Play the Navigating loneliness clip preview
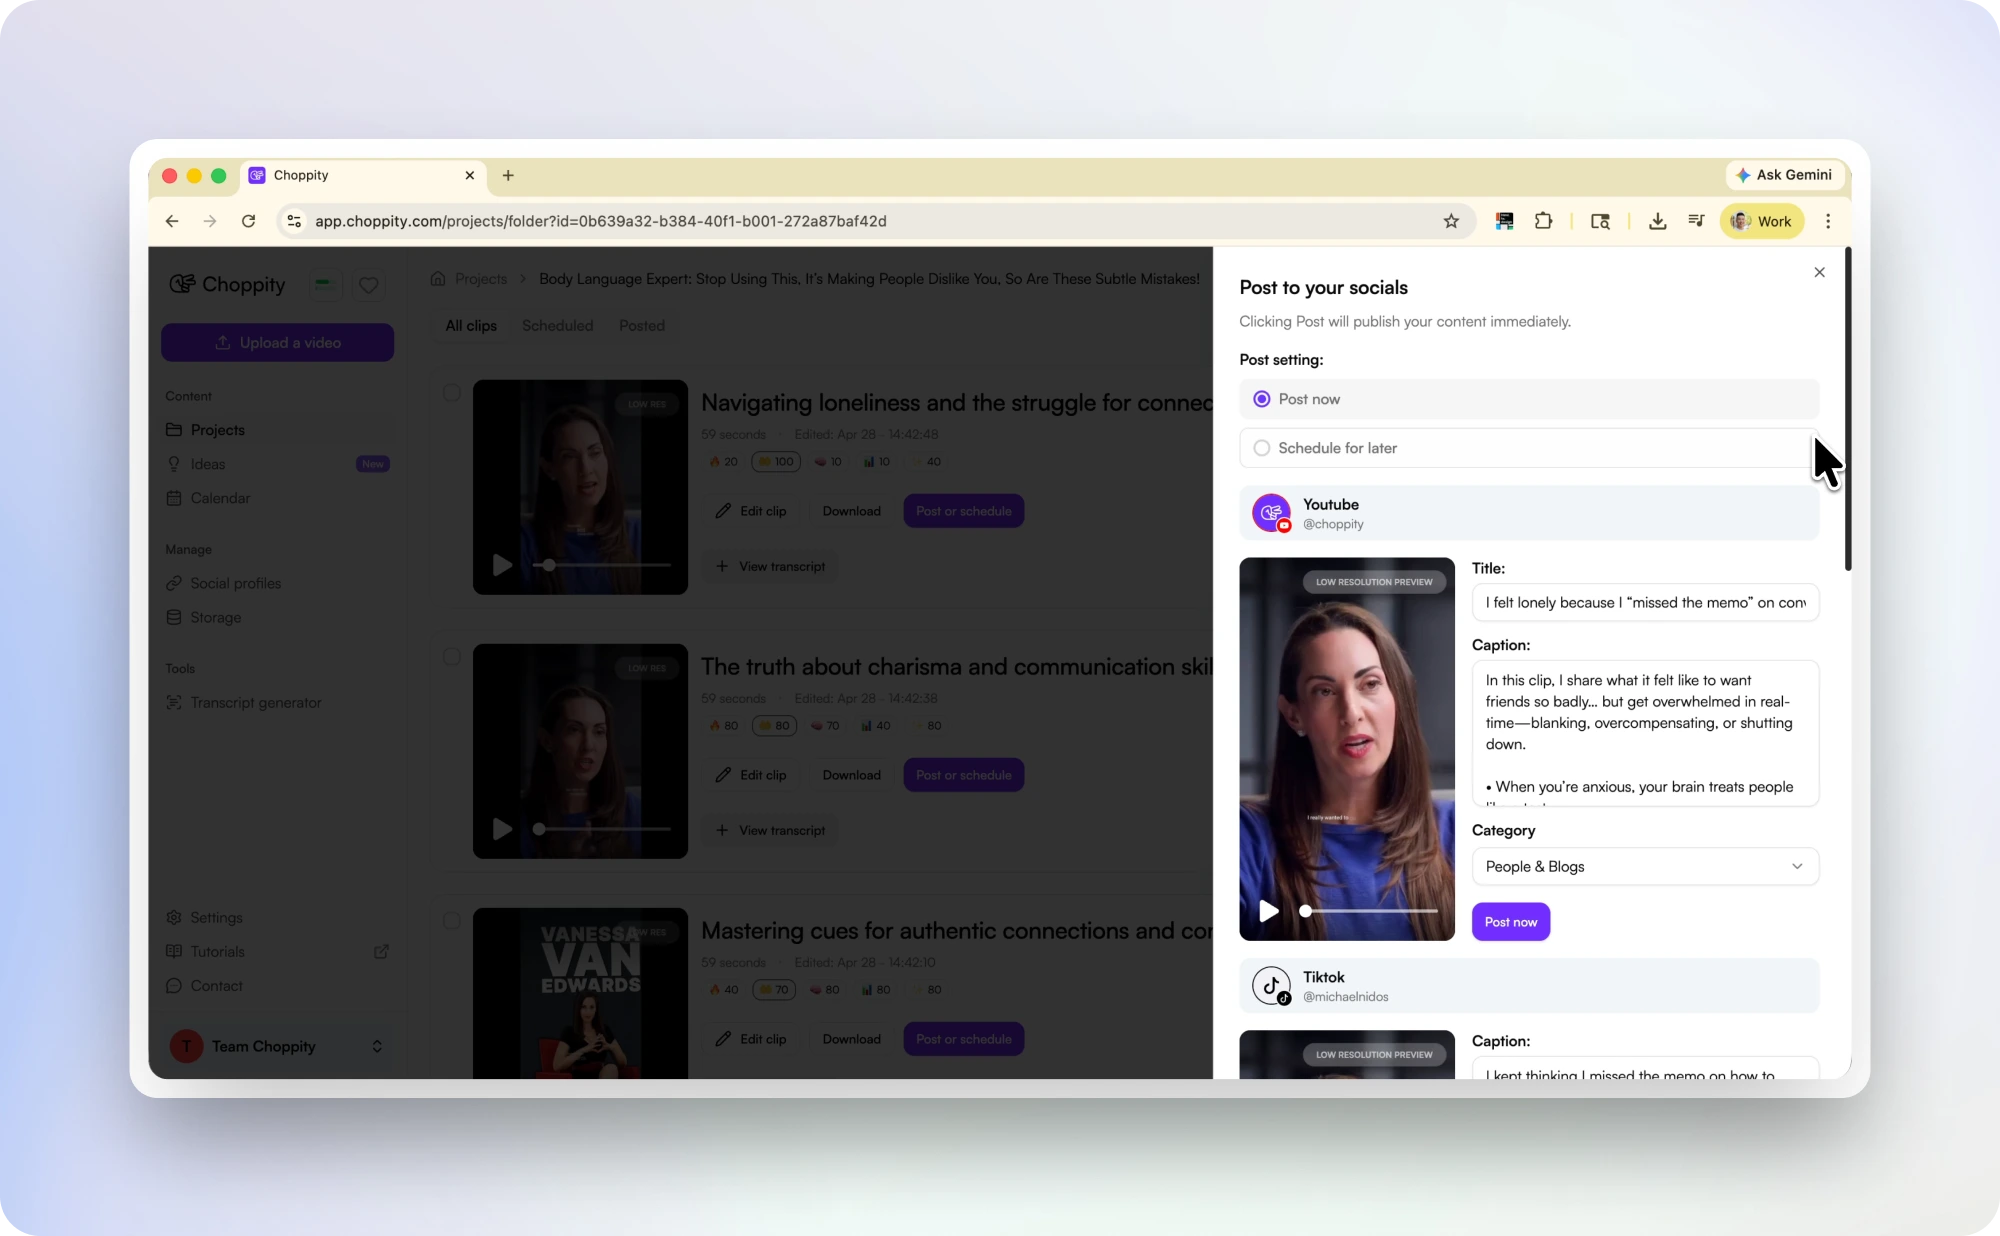This screenshot has width=2000, height=1236. coord(502,565)
